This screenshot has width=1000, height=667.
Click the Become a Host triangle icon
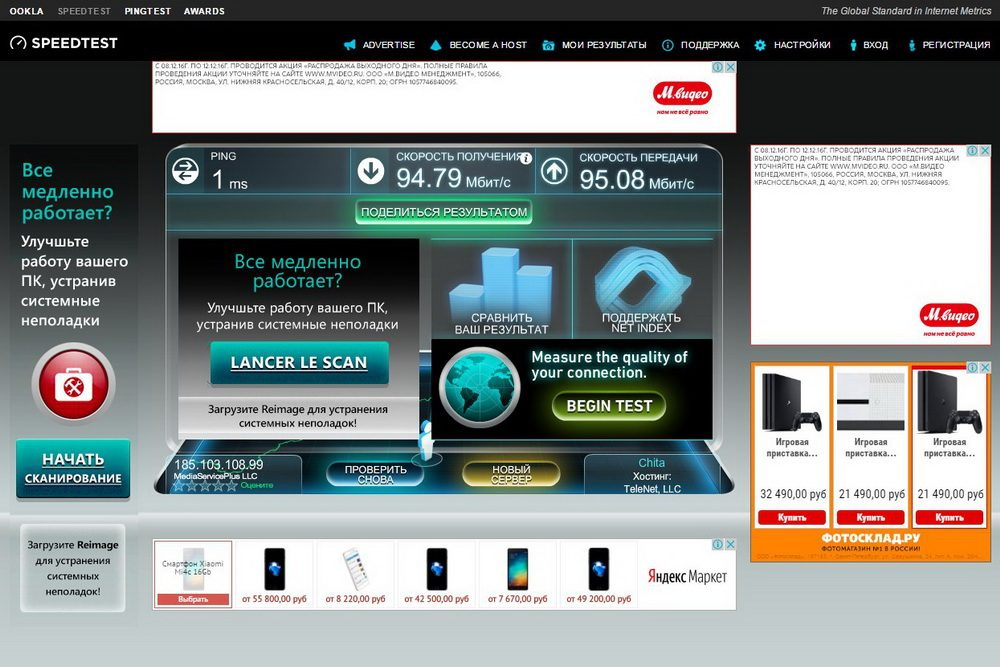[x=436, y=45]
